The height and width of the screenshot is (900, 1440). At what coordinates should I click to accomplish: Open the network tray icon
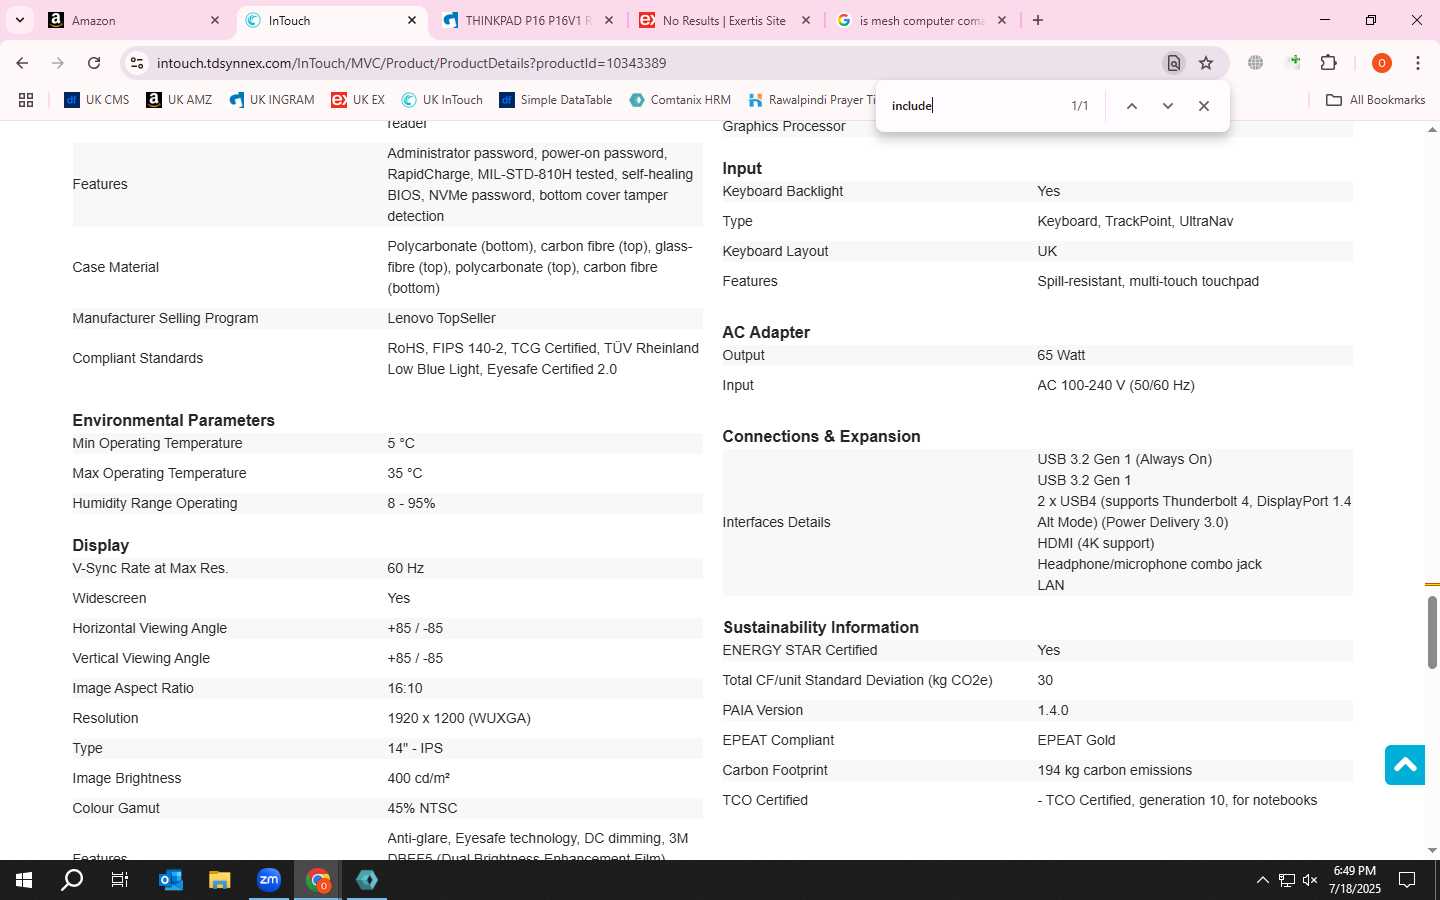[1287, 880]
